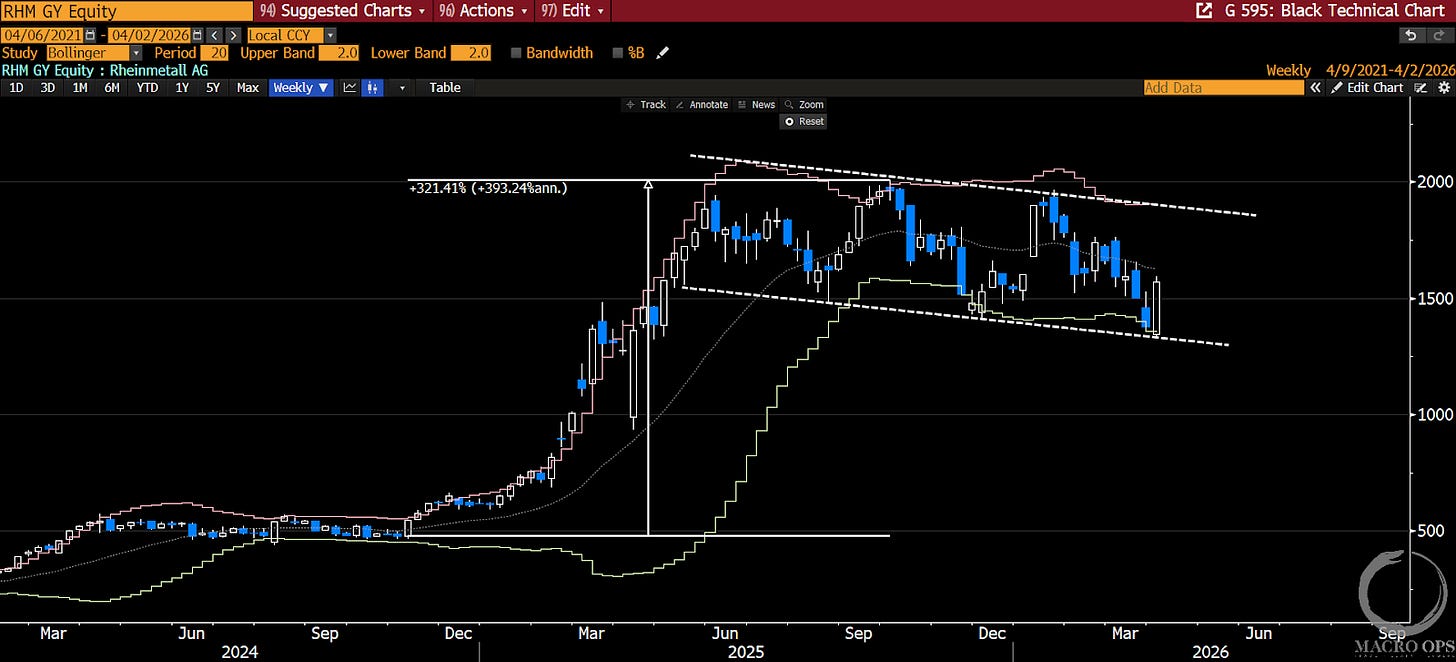This screenshot has height=662, width=1456.
Task: Click the Weekly 4/9/2021-4/2/2026 range label
Action: click(1361, 71)
